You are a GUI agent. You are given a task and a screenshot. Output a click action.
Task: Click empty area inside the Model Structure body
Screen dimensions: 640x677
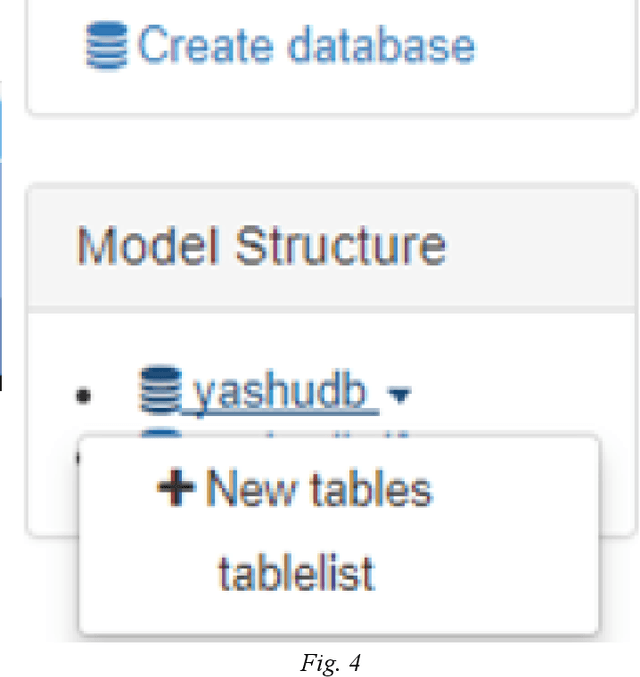(x=520, y=360)
